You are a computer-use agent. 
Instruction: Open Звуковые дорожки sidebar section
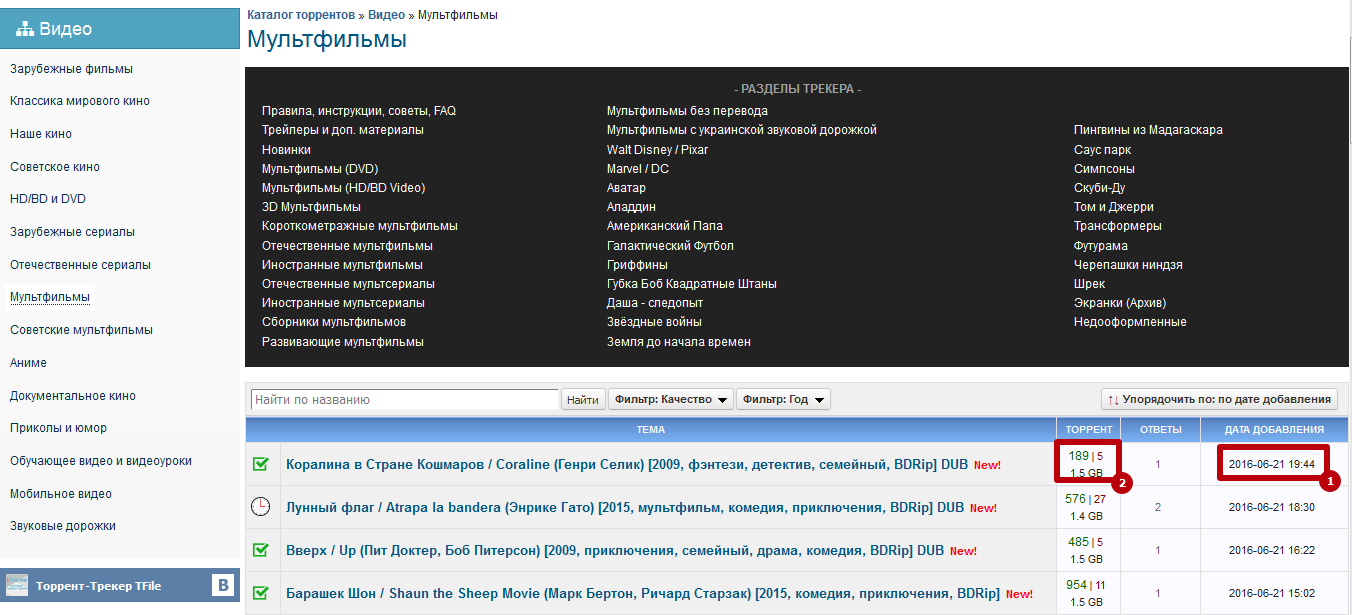pyautogui.click(x=63, y=526)
